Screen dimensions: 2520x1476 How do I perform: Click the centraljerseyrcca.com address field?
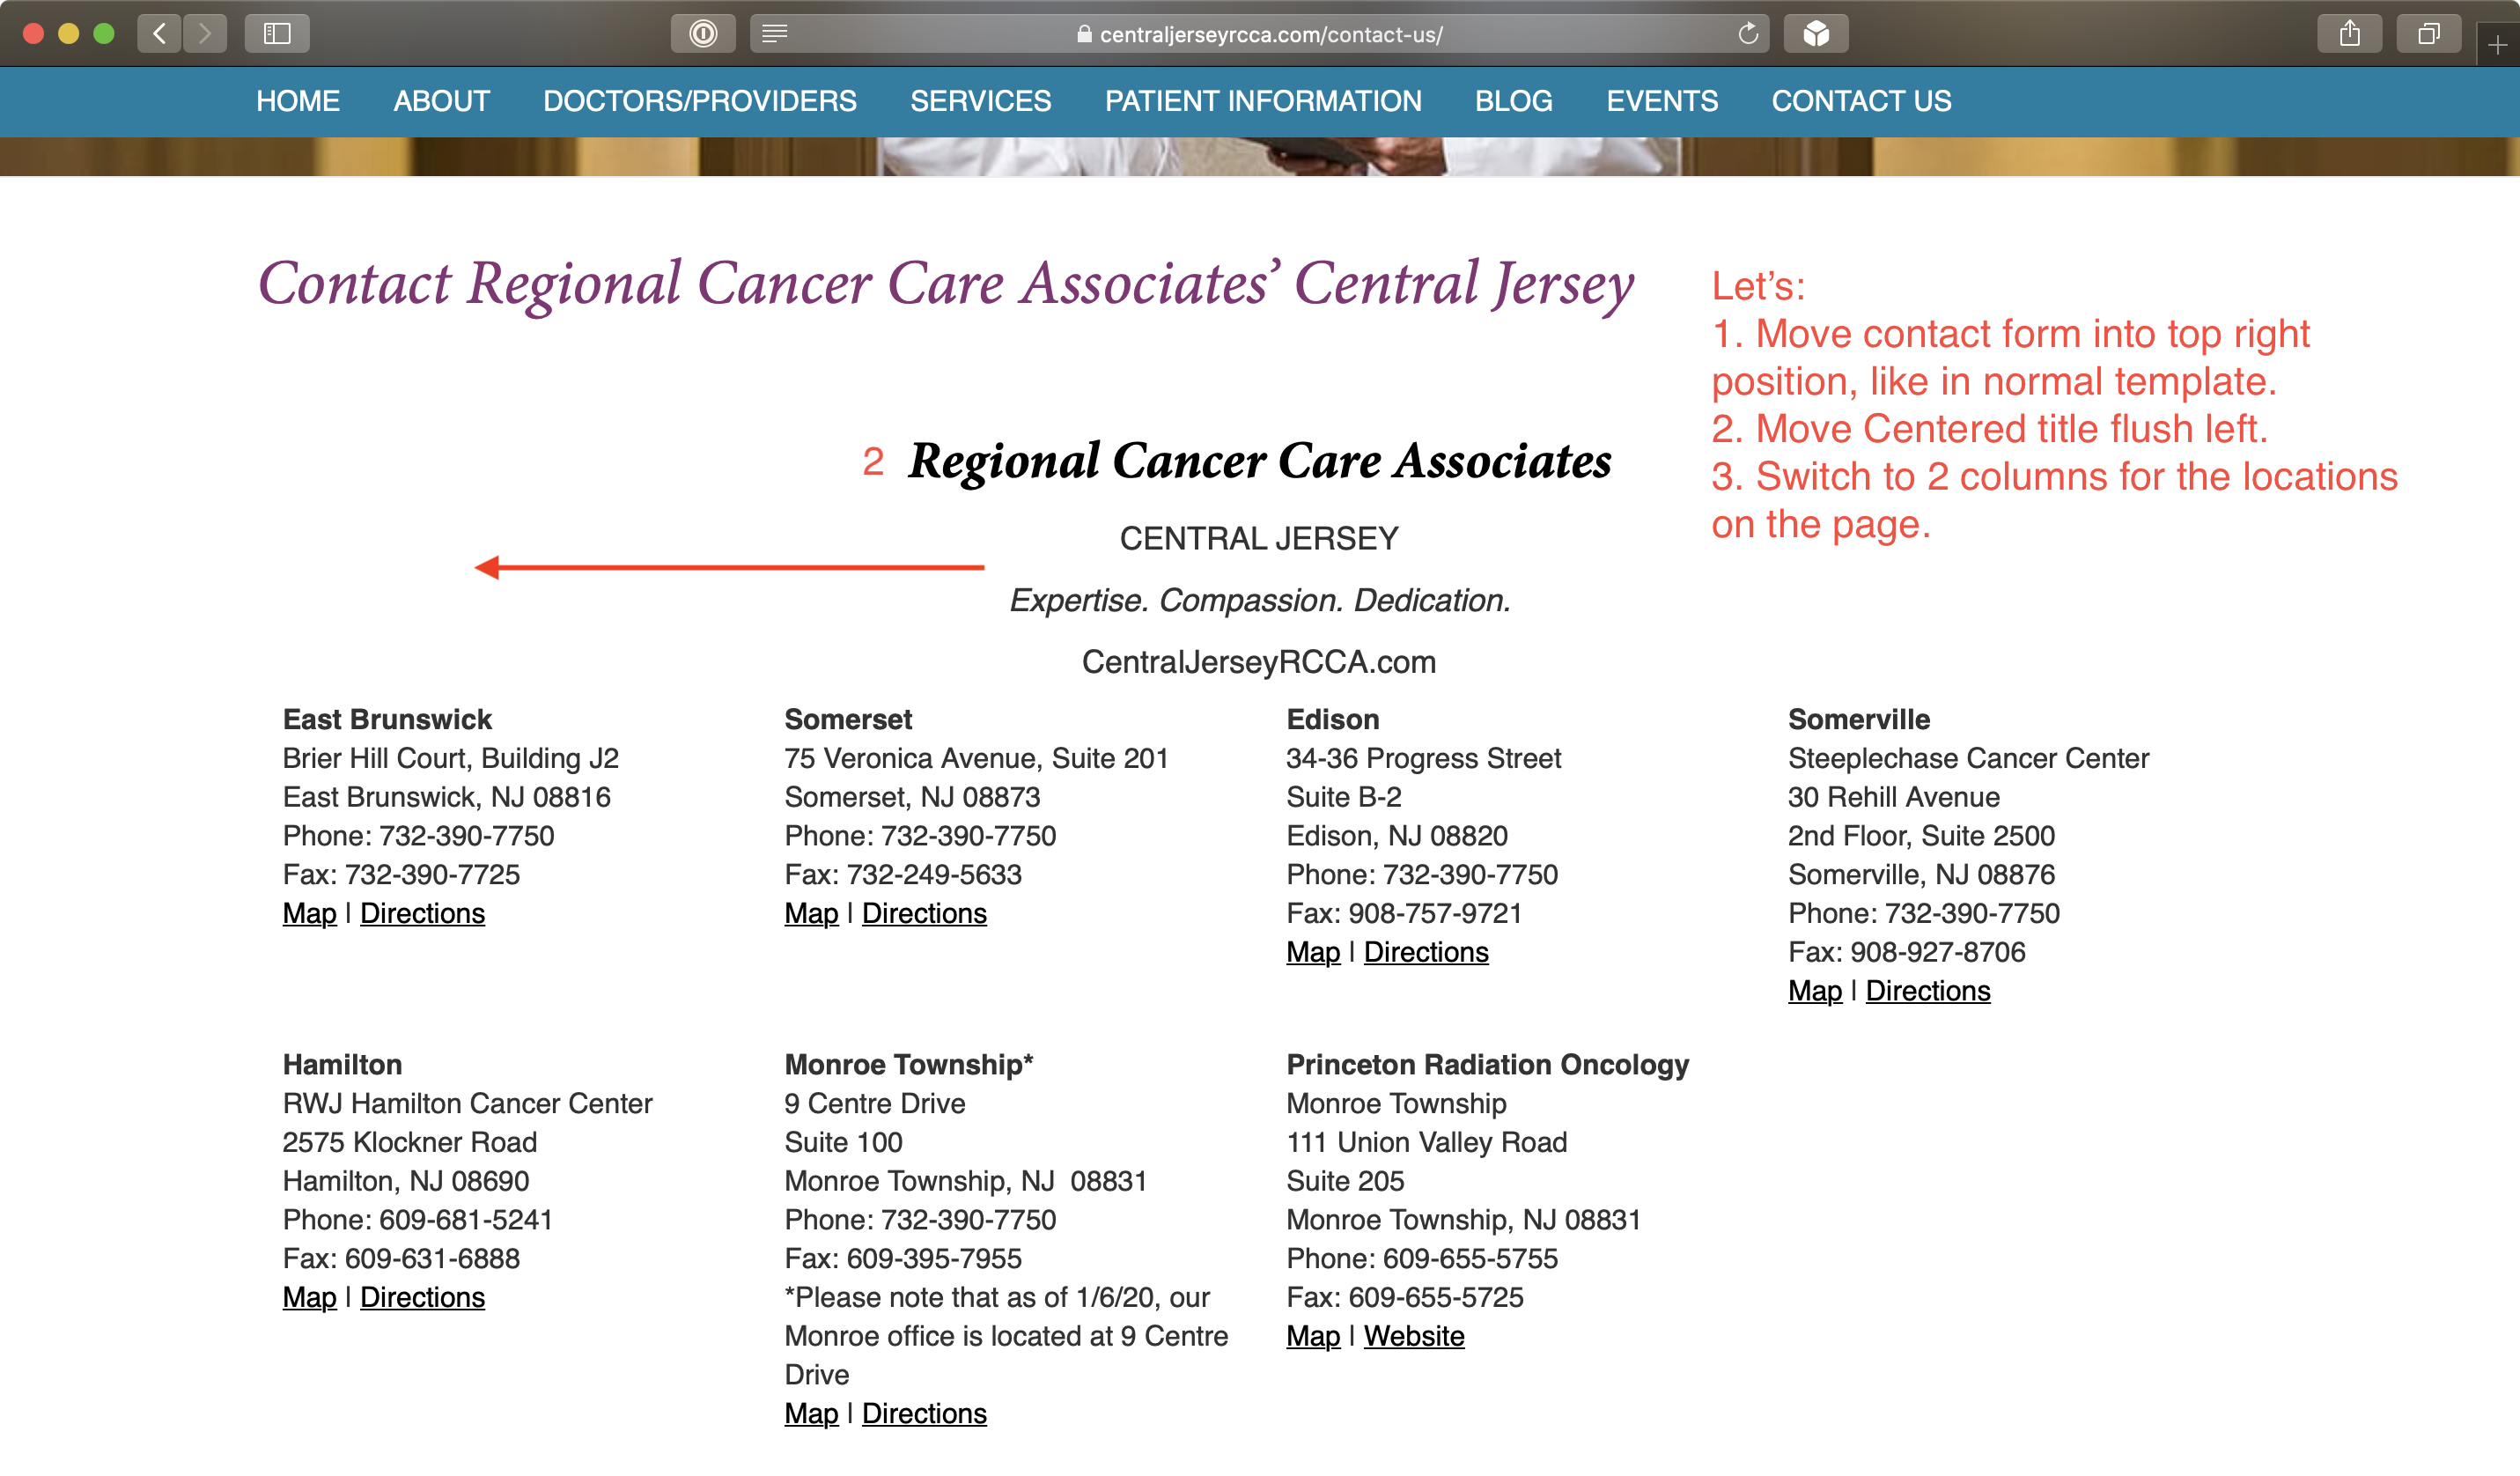[1260, 34]
